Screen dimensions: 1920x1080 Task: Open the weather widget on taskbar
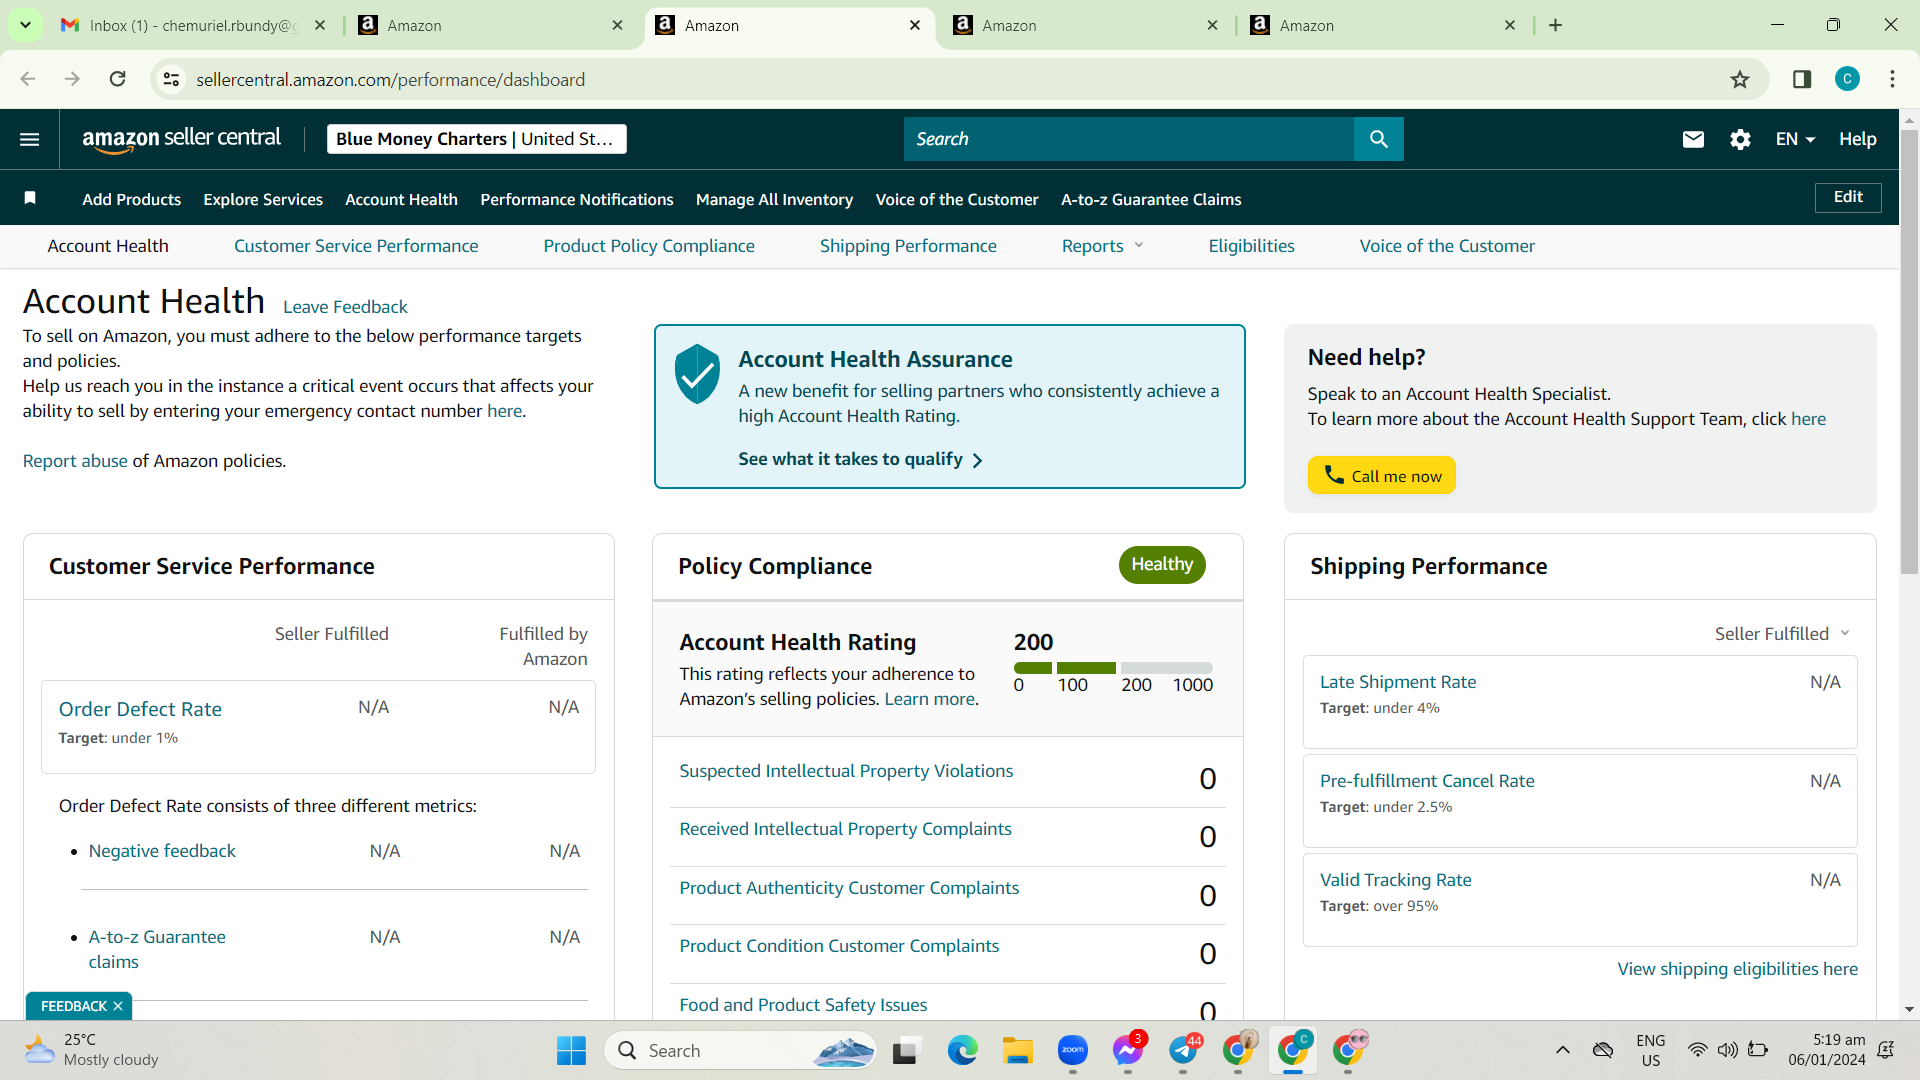click(92, 1050)
